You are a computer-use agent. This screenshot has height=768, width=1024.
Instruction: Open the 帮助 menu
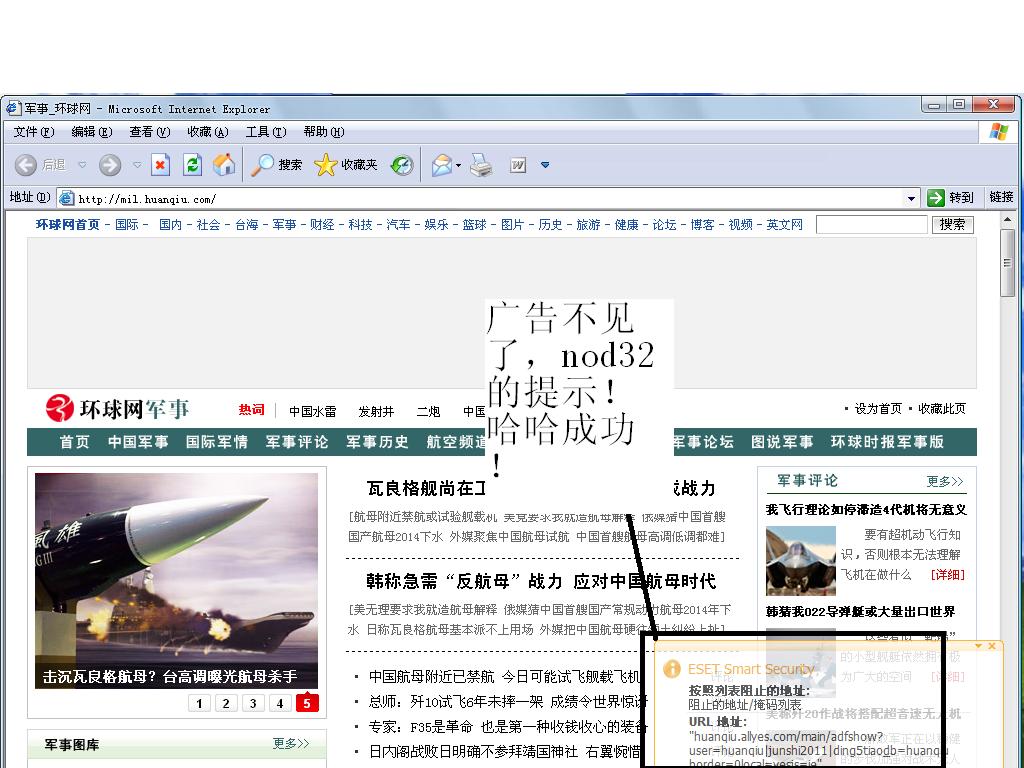pos(324,132)
